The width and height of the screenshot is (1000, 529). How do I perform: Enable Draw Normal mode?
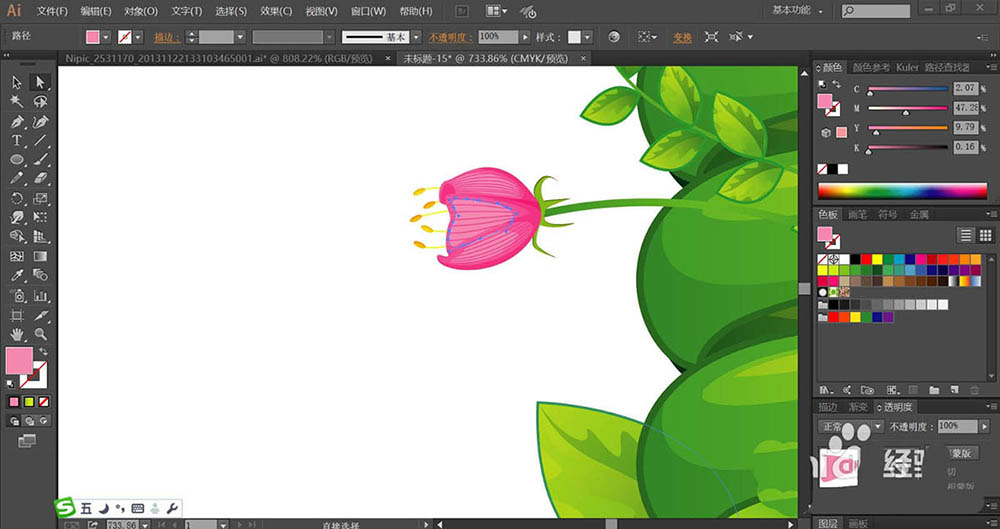(x=14, y=421)
